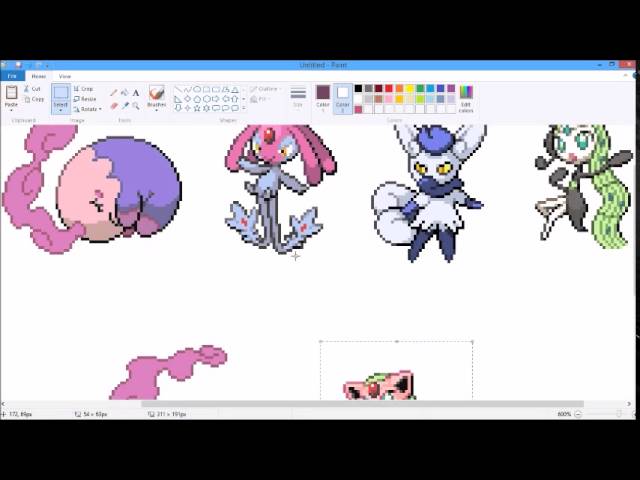Choose the Fill with color bucket tool
The width and height of the screenshot is (640, 480).
(x=124, y=93)
